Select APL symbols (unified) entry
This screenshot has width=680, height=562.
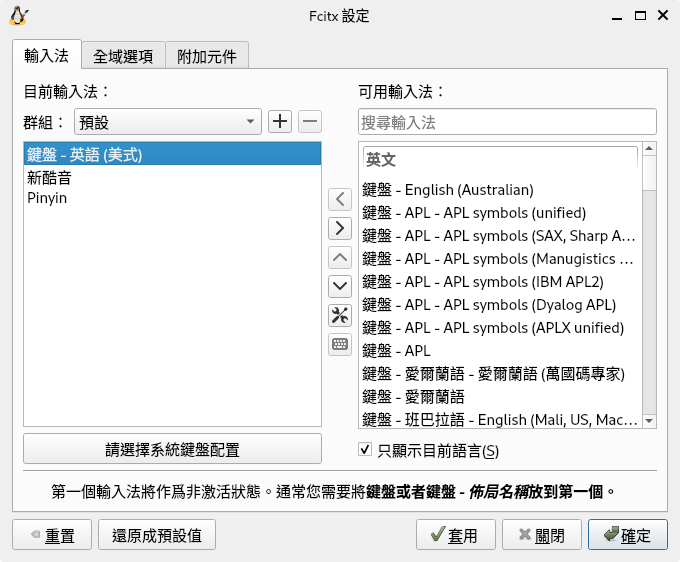(x=500, y=213)
